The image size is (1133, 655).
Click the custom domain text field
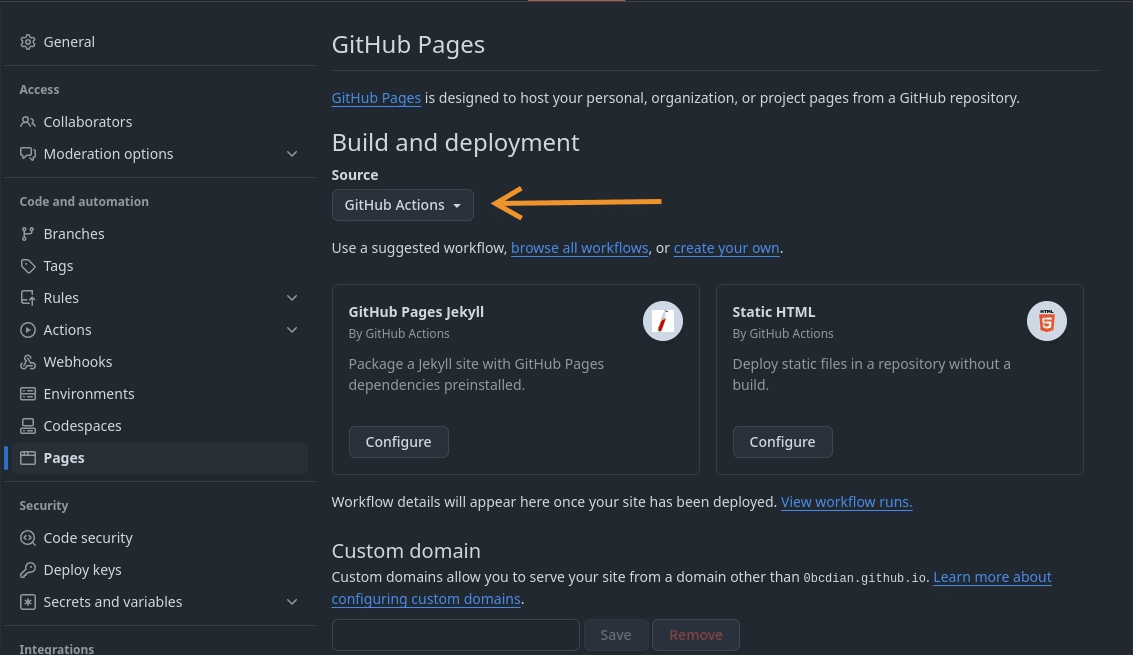pos(455,635)
